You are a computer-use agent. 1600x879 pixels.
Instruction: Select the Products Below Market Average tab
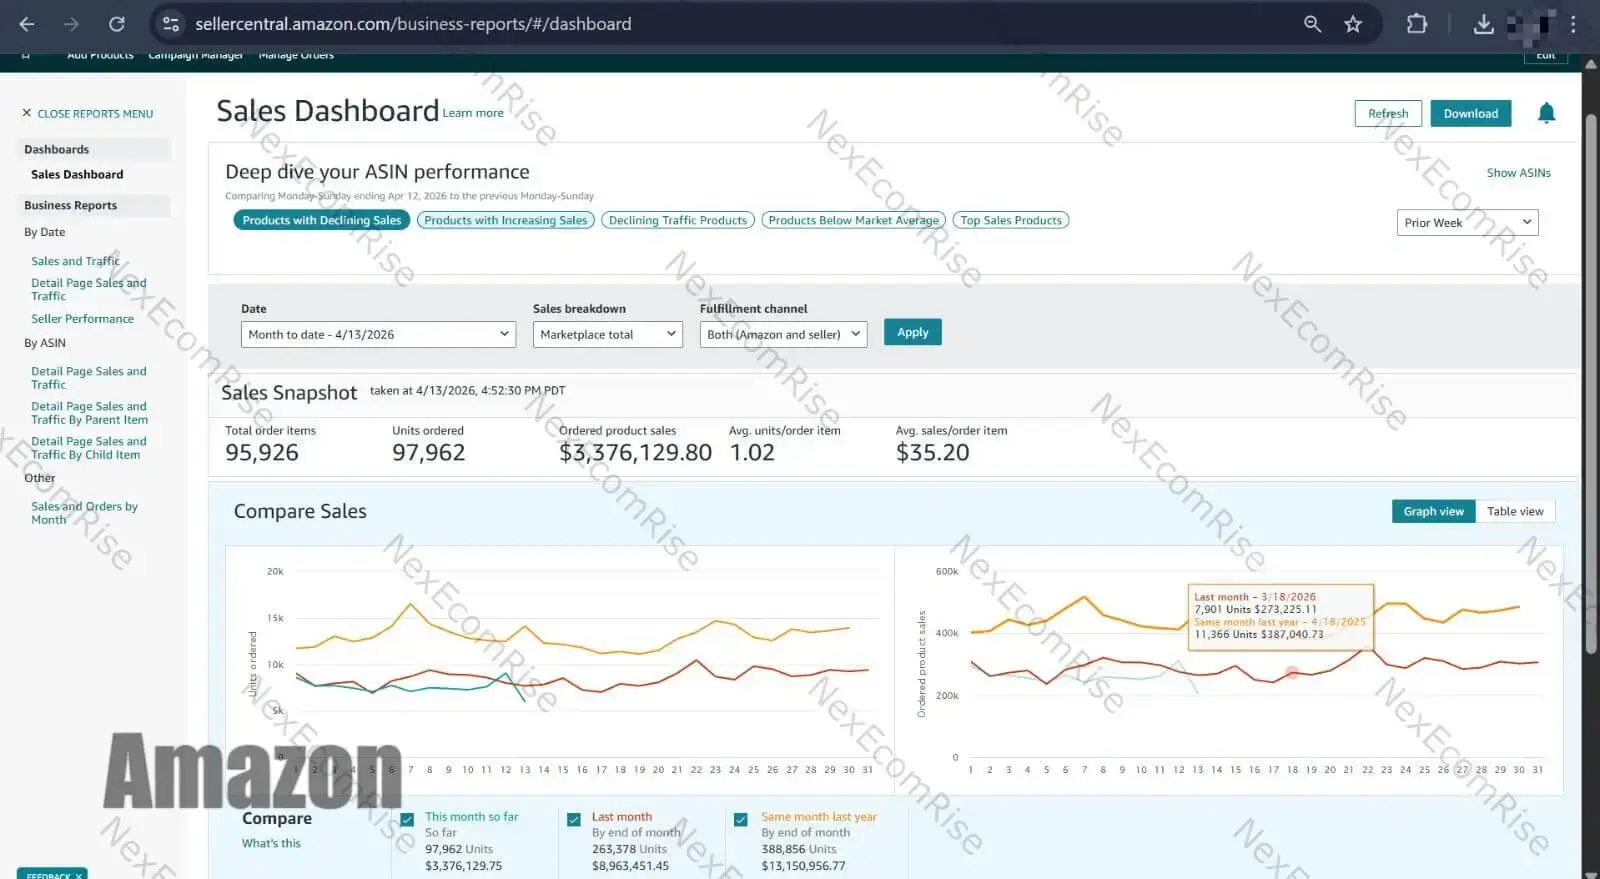[854, 220]
